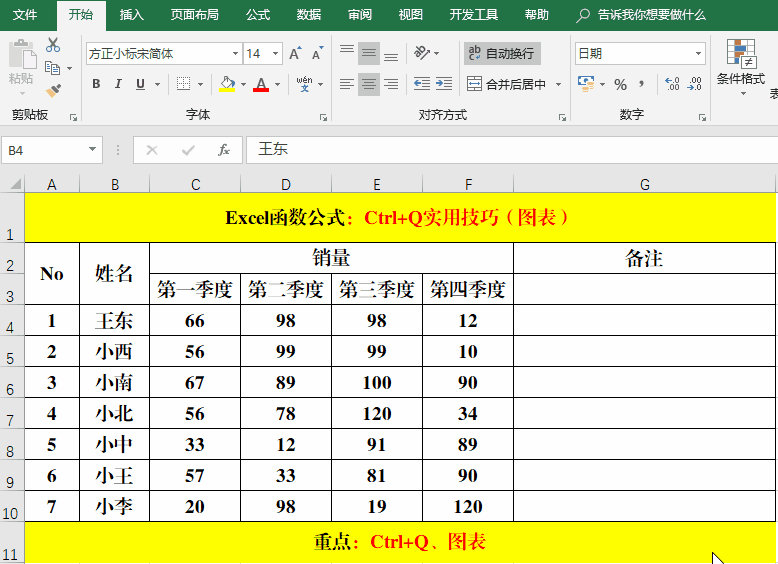The image size is (778, 564).
Task: Click the Copy icon
Action: 52,67
